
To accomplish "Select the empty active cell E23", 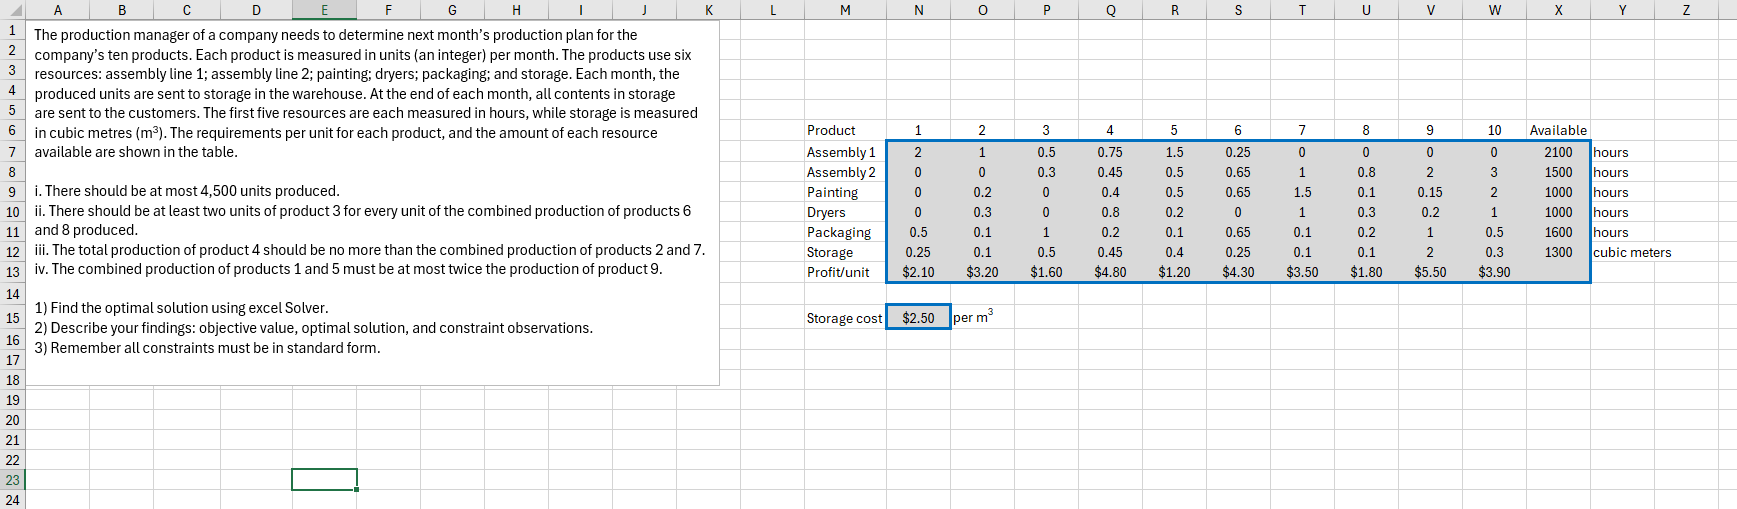I will (324, 480).
